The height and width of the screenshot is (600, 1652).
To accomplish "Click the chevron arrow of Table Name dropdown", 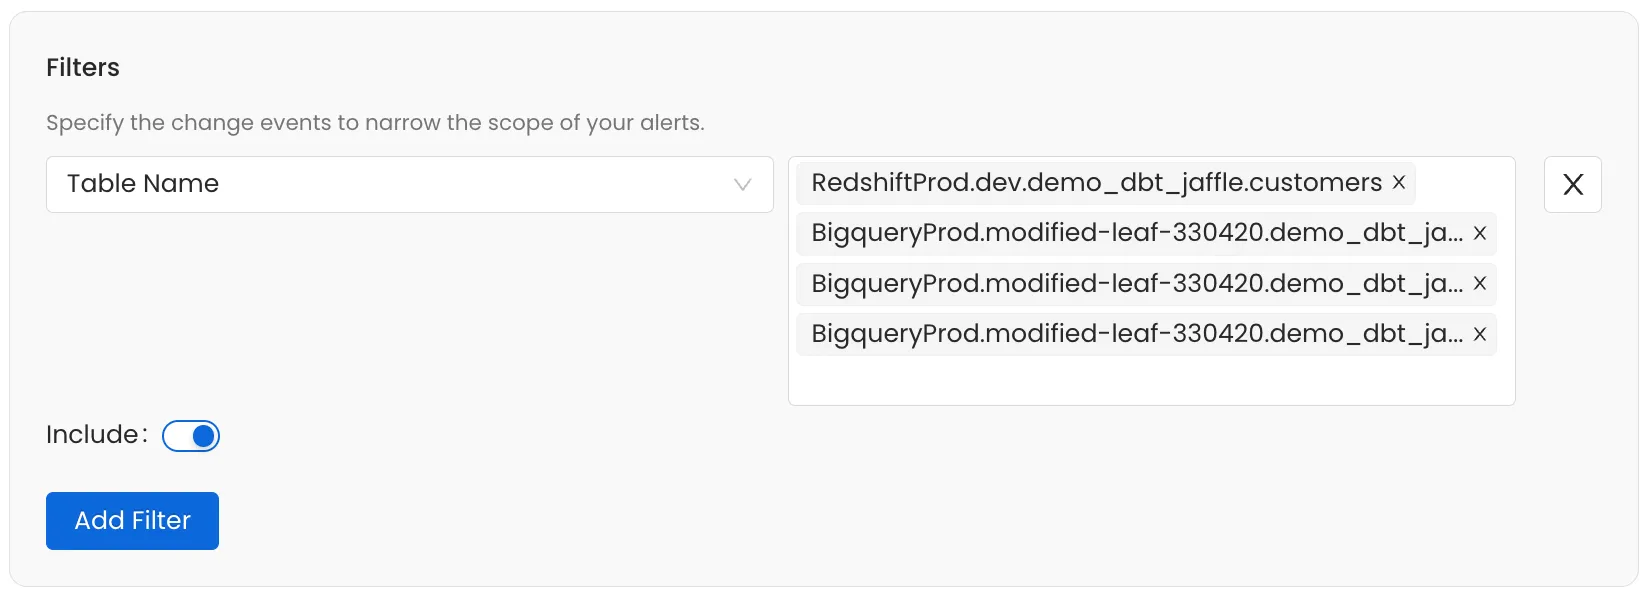I will (x=742, y=185).
